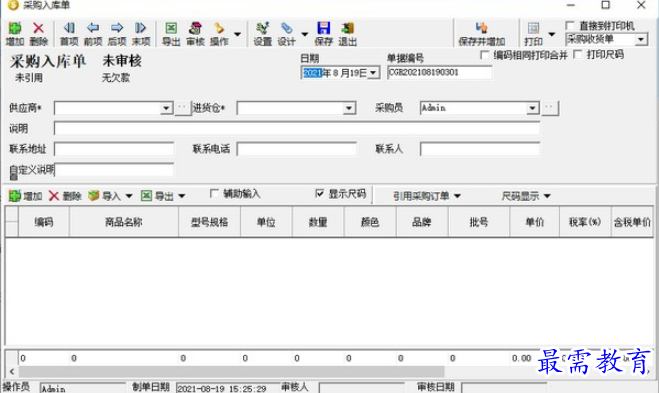659x393 pixels.
Task: Click the 单价 column header
Action: pos(535,222)
